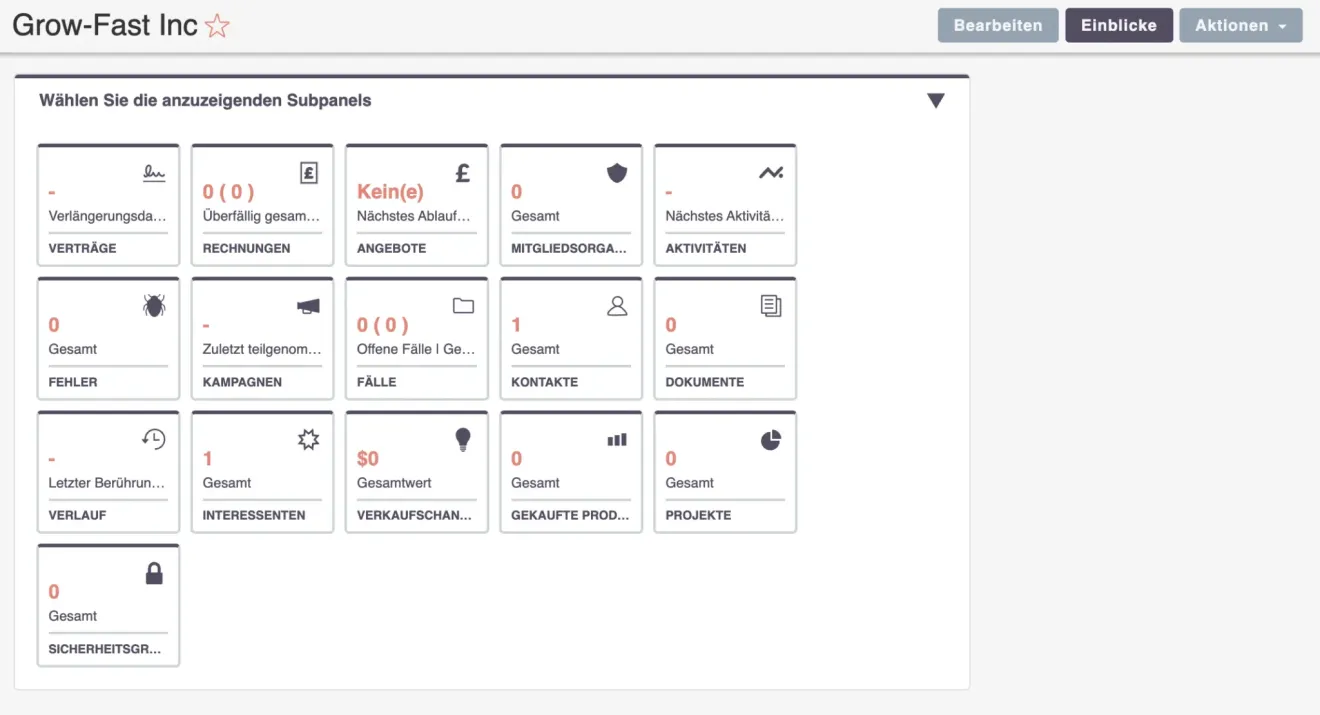
Task: Select the Projekte pie chart icon
Action: tap(770, 438)
